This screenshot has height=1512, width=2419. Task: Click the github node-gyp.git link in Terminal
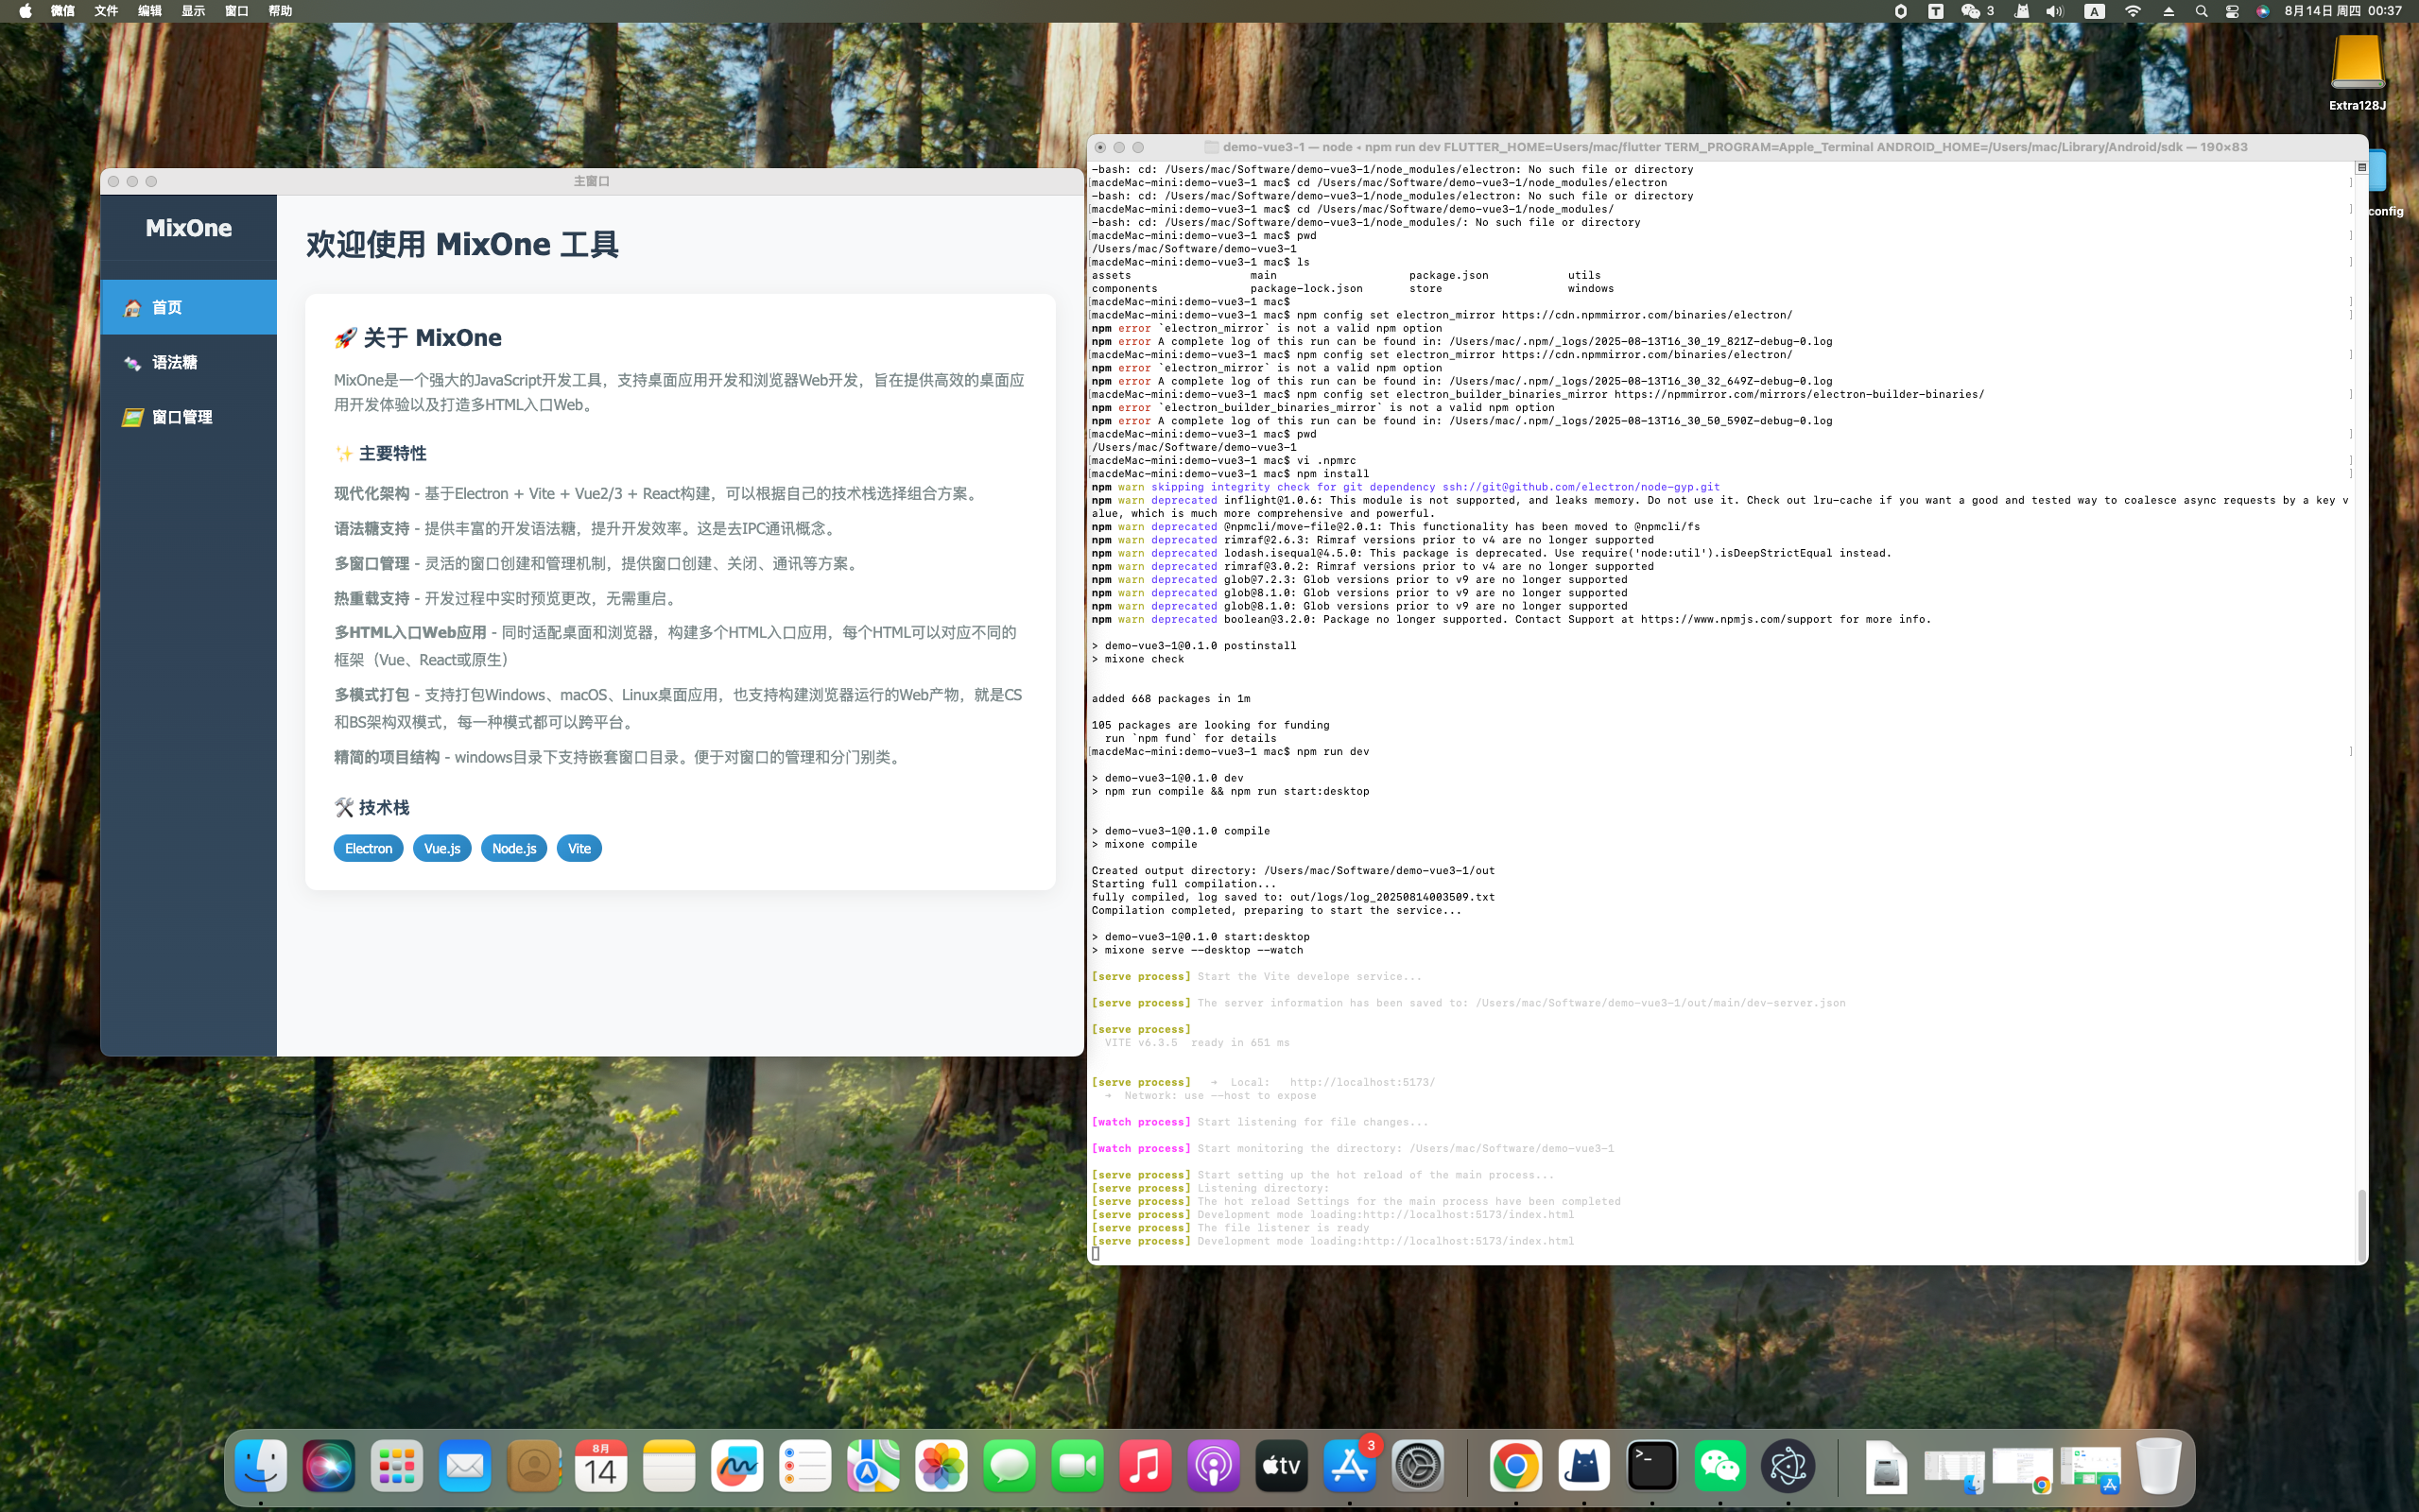coord(1581,487)
